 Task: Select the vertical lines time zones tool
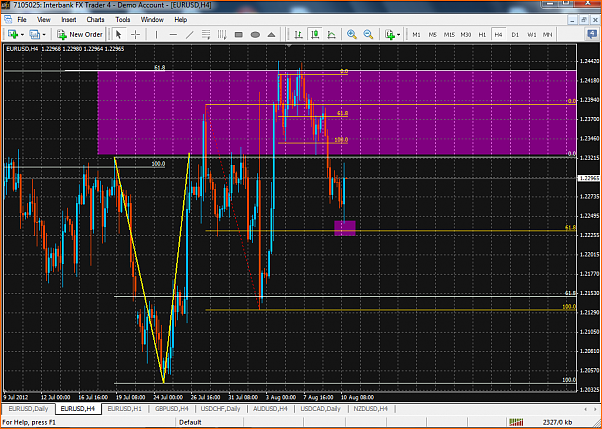[222, 35]
